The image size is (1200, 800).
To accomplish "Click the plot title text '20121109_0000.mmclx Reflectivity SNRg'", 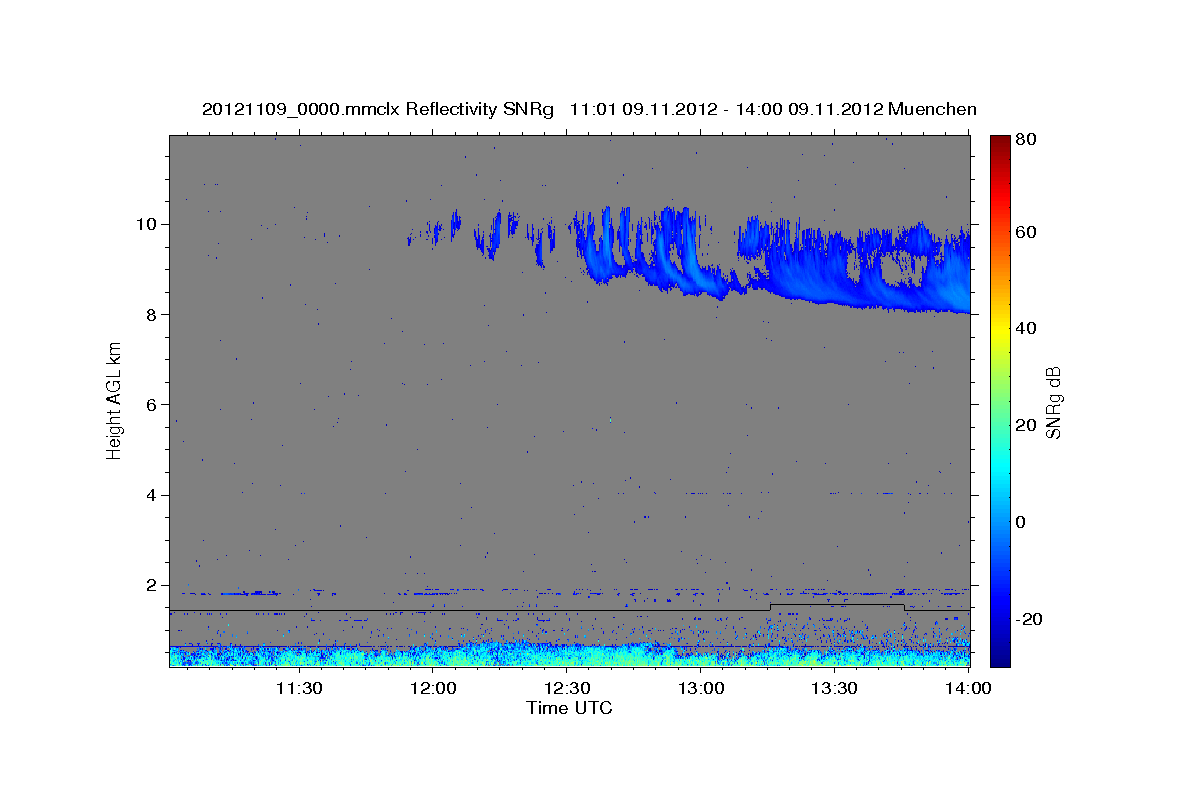I will click(x=377, y=110).
